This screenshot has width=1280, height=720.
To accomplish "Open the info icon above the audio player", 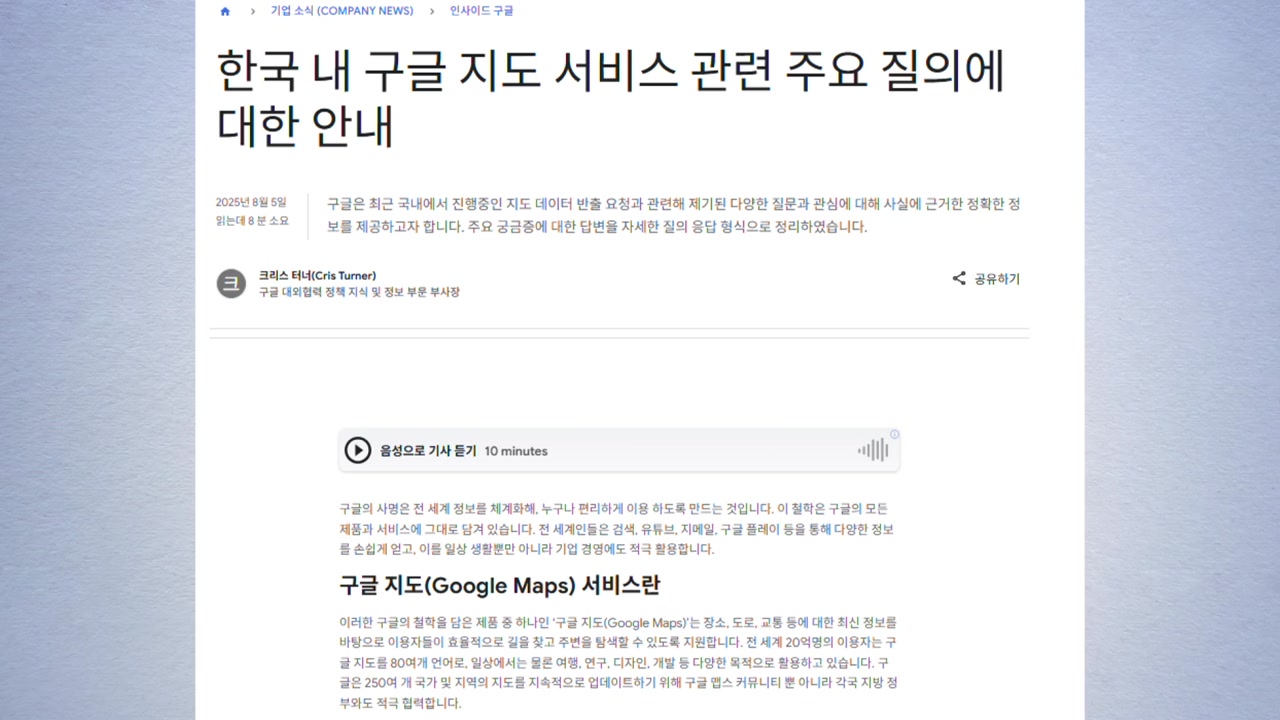I will [894, 434].
